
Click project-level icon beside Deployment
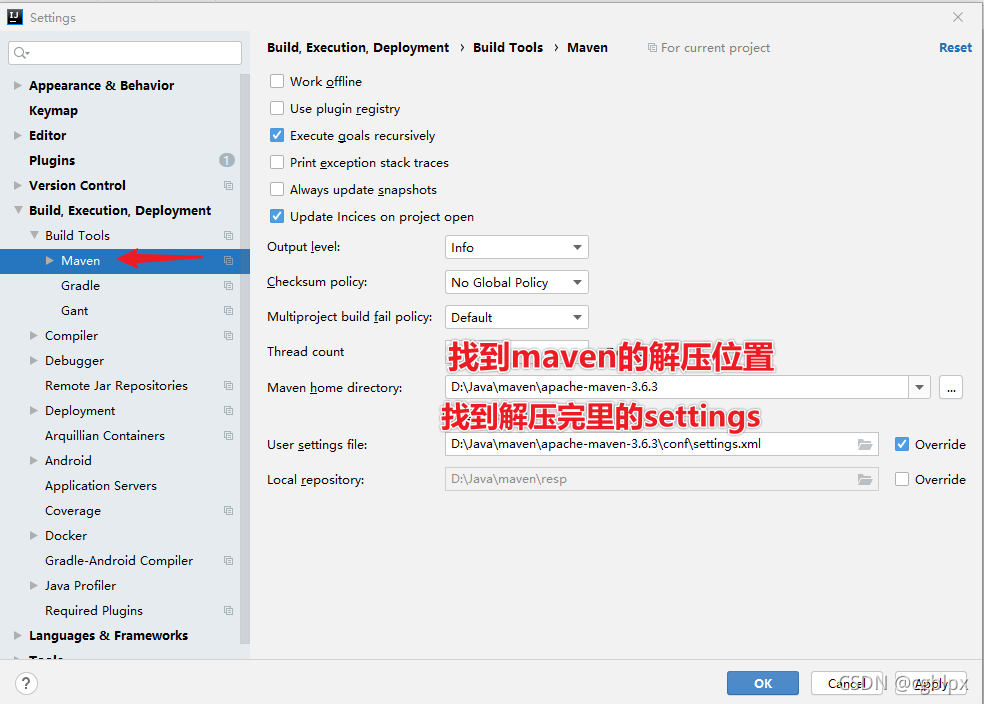coord(228,411)
